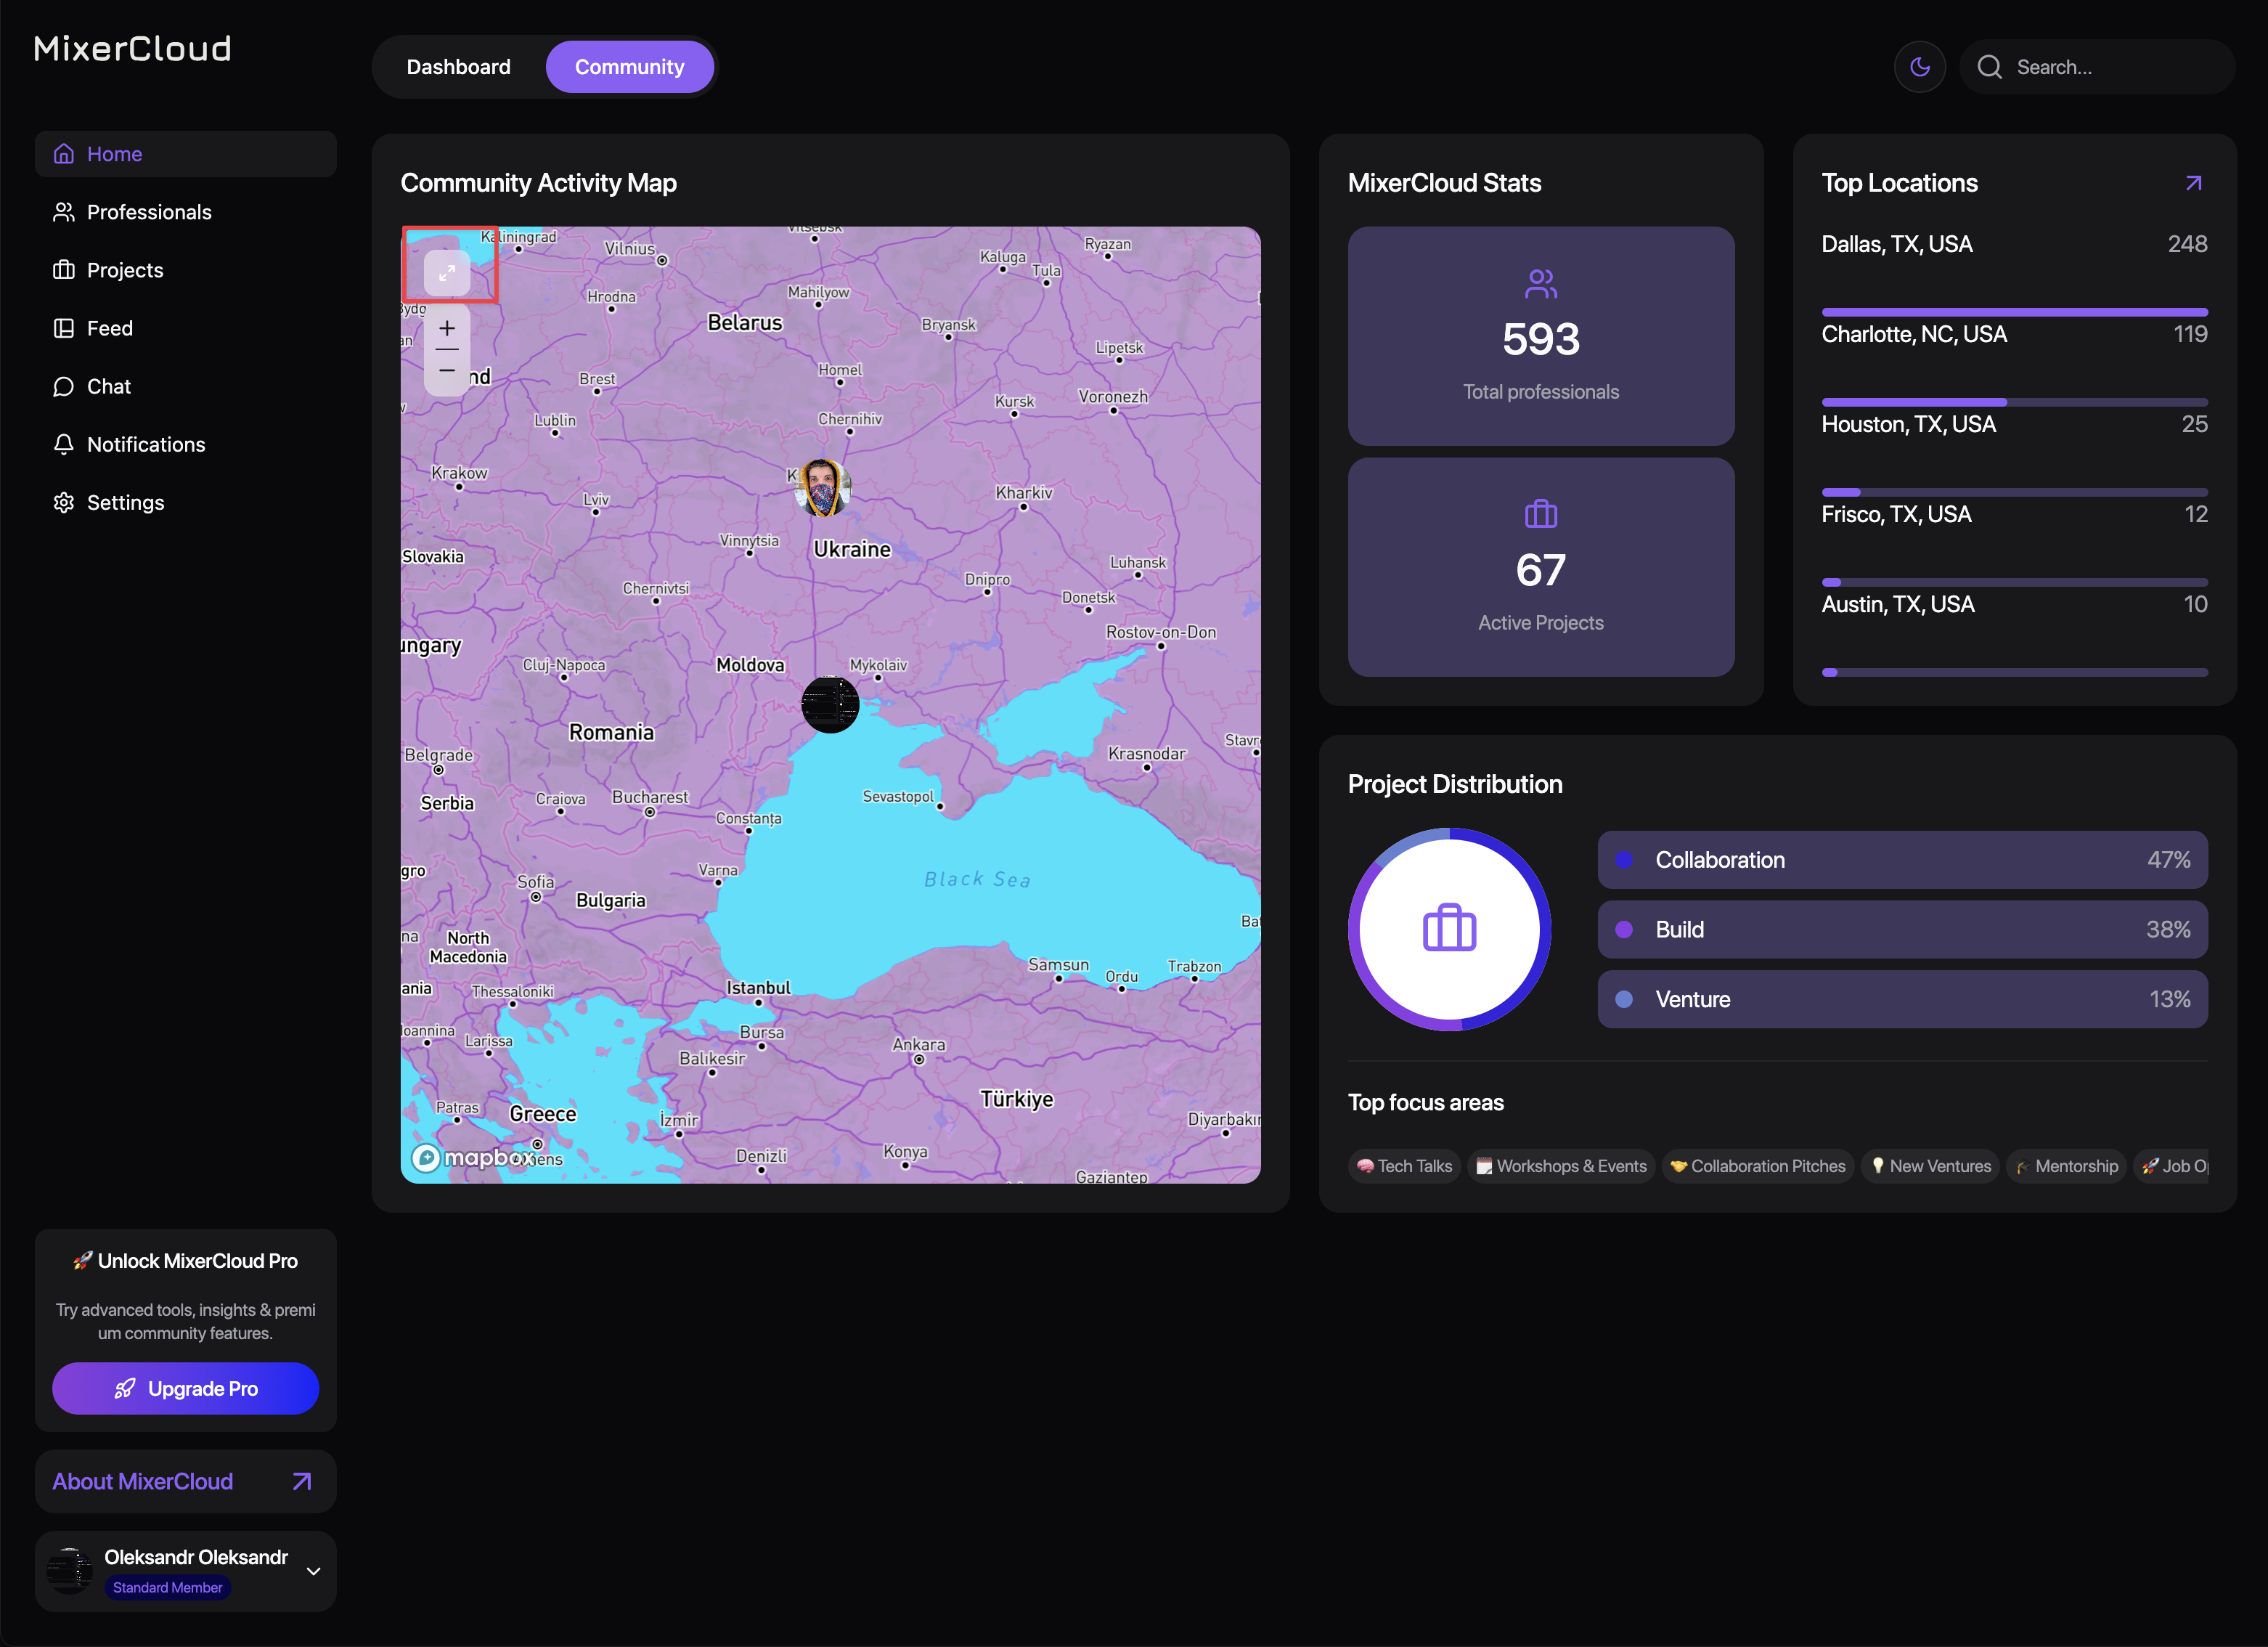Screen dimensions: 2268x1647
Task: Zoom in on the activity map
Action: 446,328
